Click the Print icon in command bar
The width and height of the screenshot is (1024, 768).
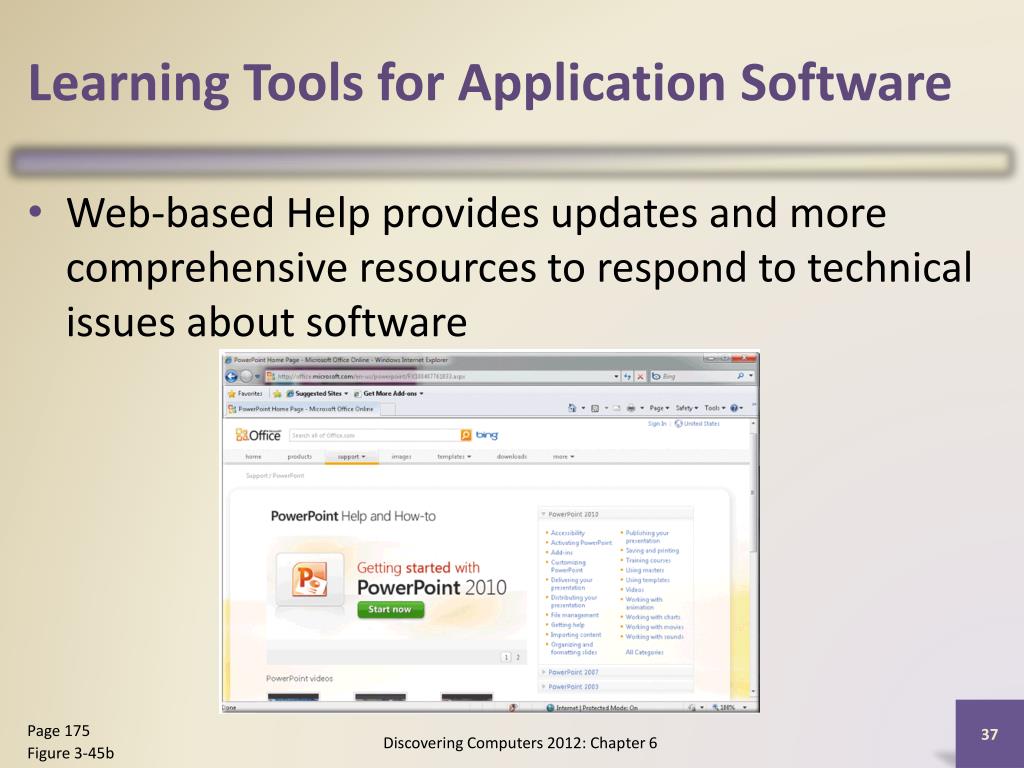631,408
